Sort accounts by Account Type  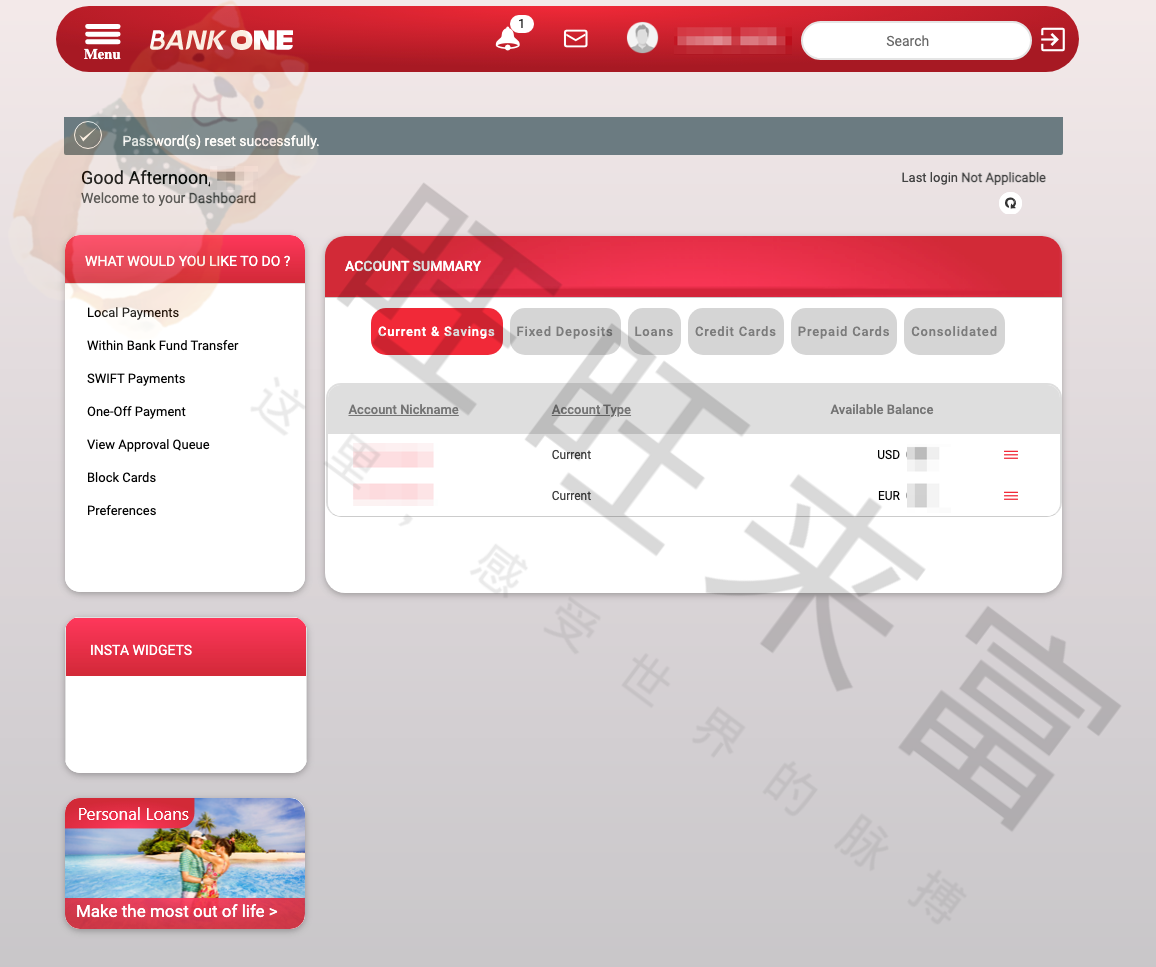(x=591, y=409)
